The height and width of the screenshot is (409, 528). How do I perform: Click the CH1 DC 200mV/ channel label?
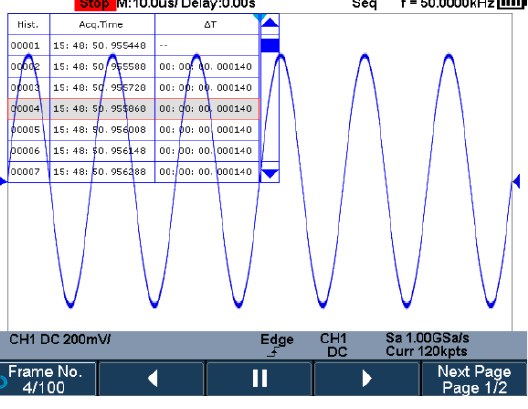(x=60, y=339)
